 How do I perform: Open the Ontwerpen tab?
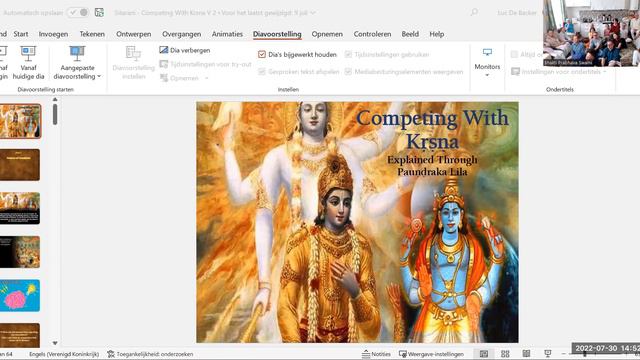[x=133, y=34]
